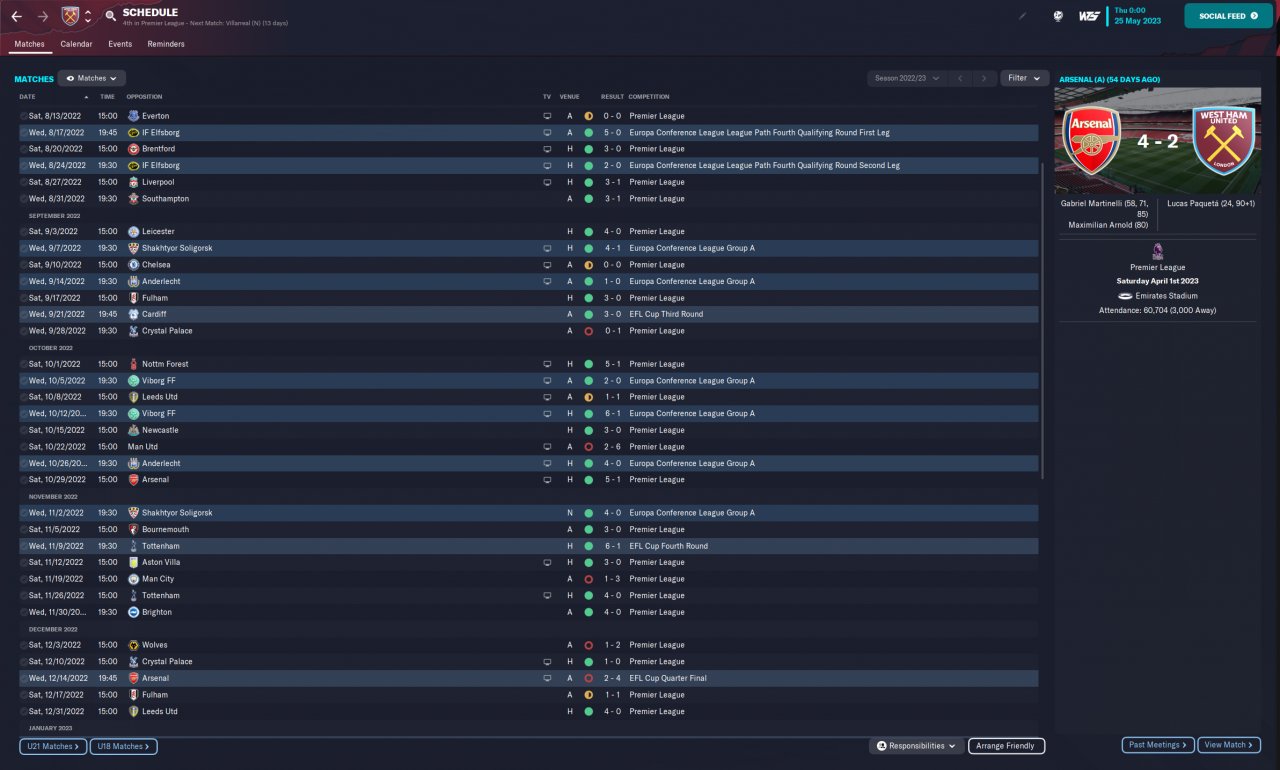Toggle the selection circle for Brentford 8/20/2022
Screen dimensions: 1280x770
[23, 149]
